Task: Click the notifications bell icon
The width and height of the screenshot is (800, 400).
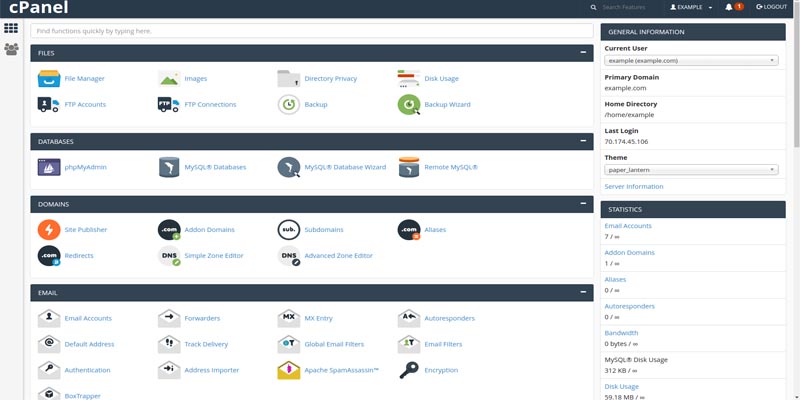Action: coord(729,7)
